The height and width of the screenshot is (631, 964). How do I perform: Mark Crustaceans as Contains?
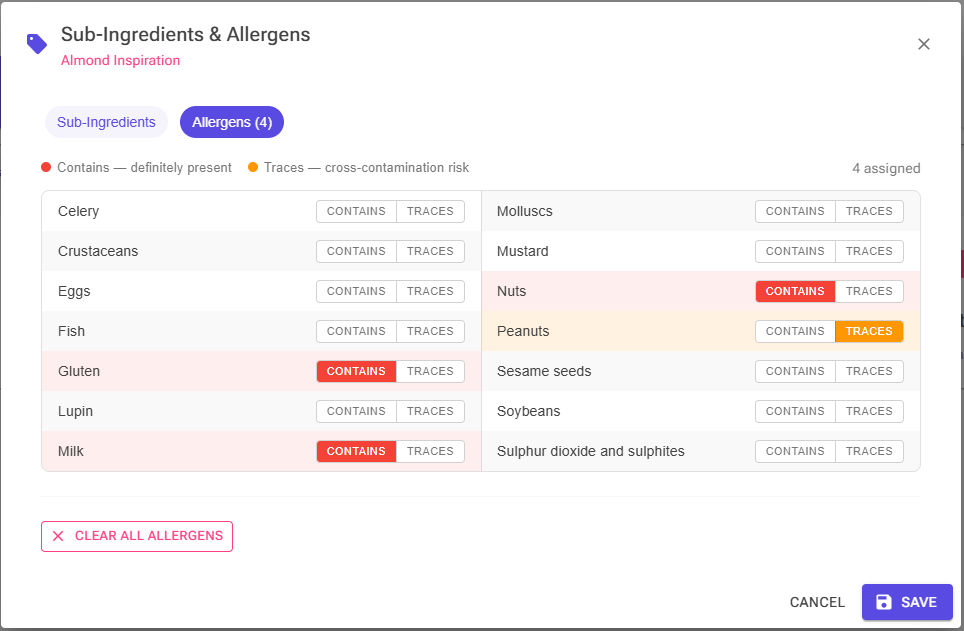(356, 252)
